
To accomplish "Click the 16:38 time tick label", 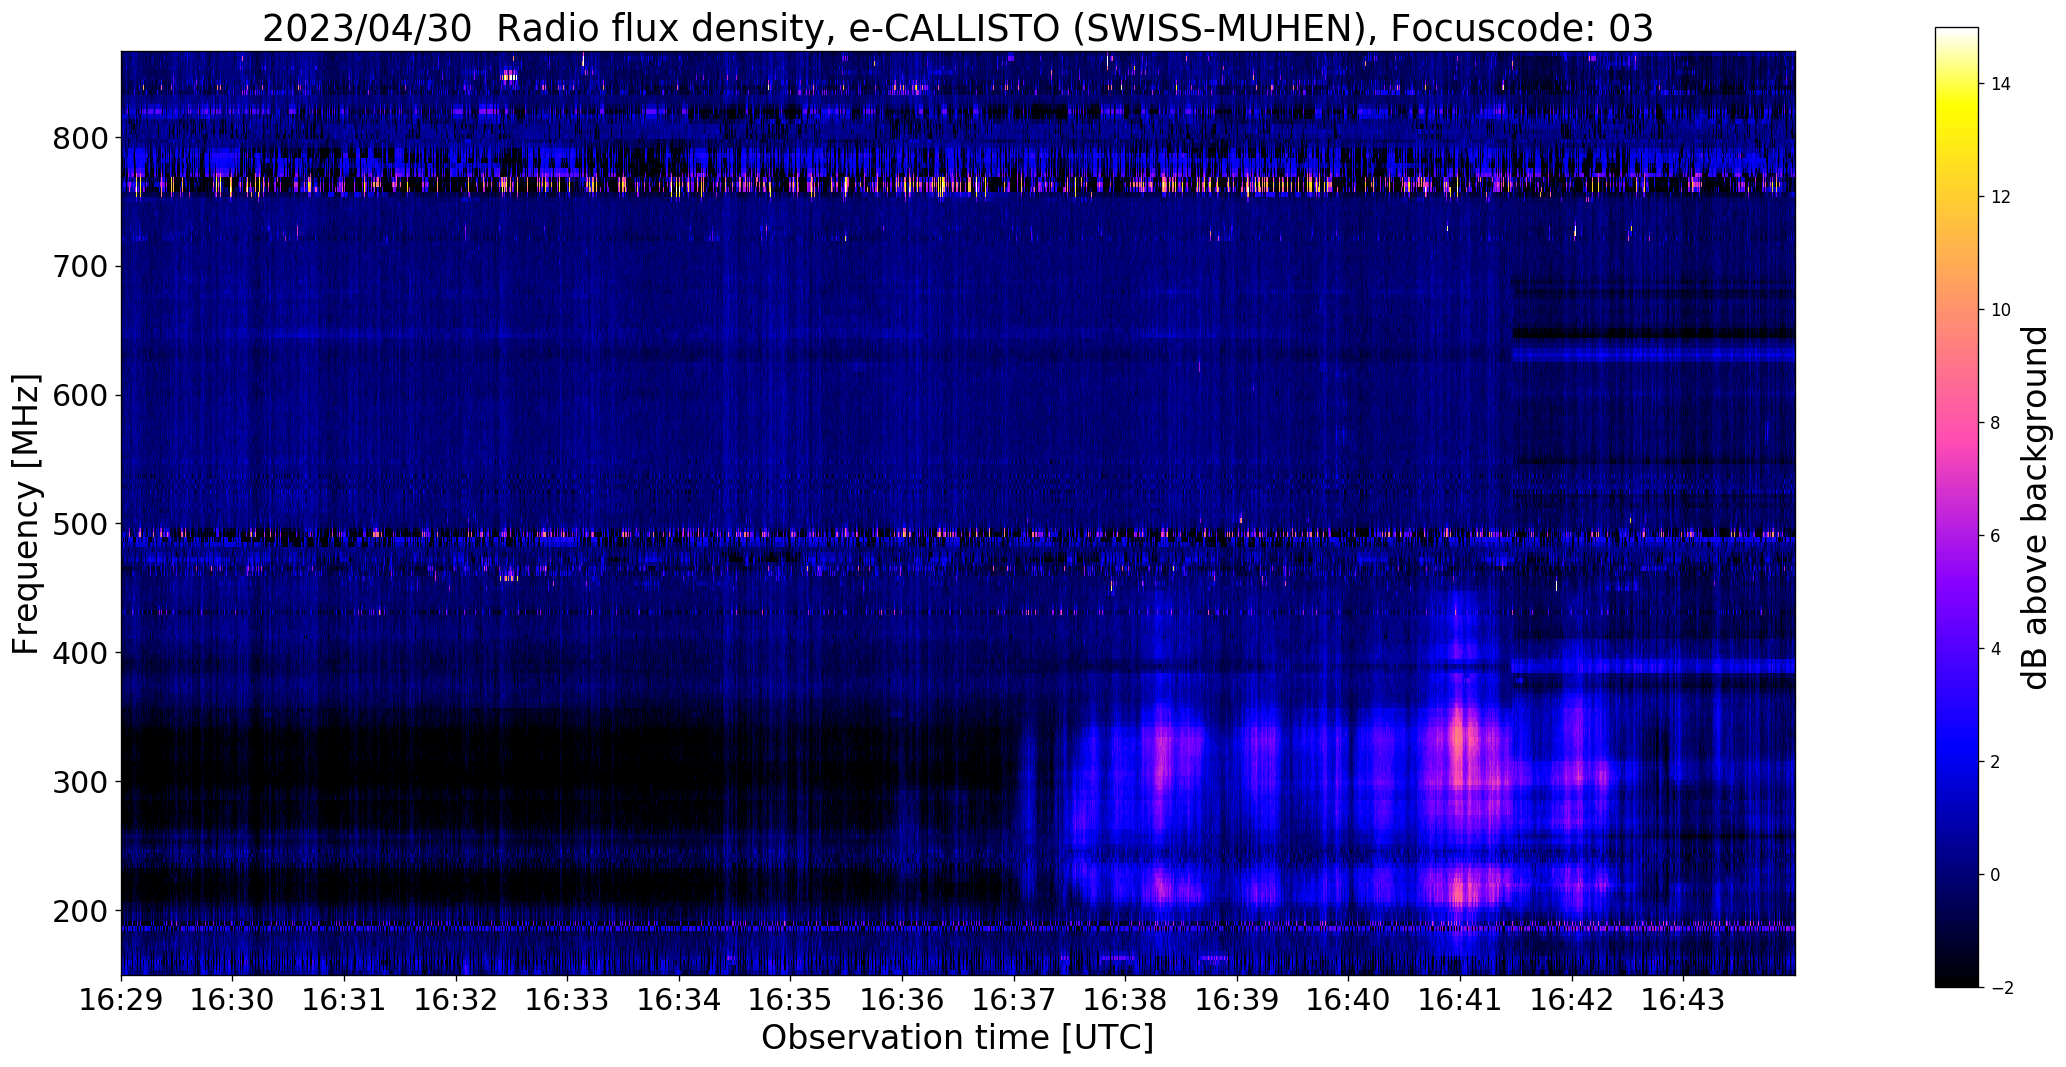I will 1126,999.
